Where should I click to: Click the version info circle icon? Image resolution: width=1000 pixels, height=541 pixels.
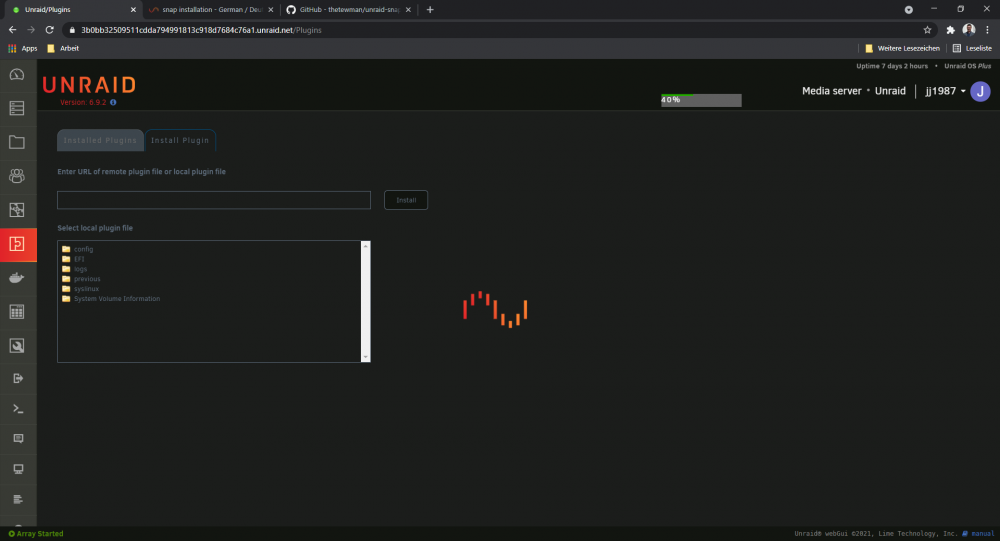(113, 102)
